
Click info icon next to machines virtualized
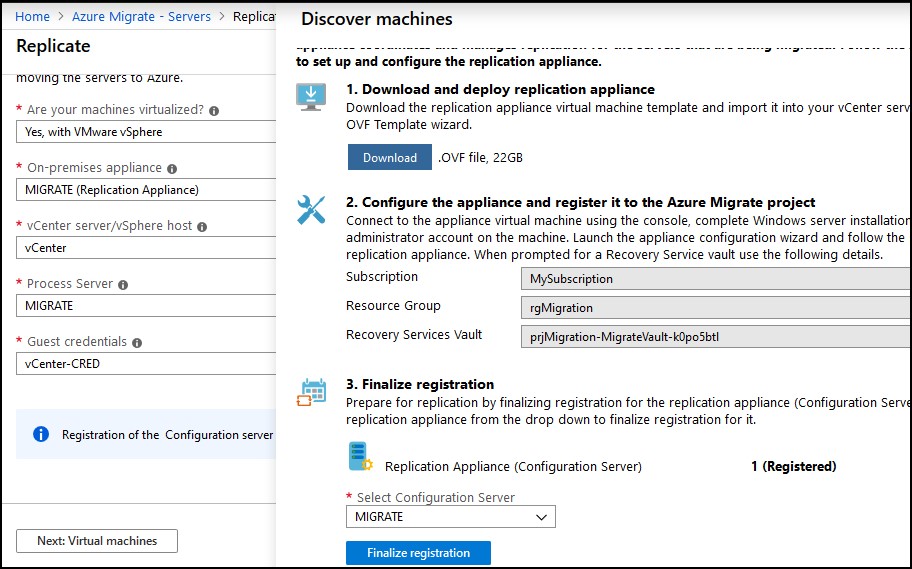[214, 111]
